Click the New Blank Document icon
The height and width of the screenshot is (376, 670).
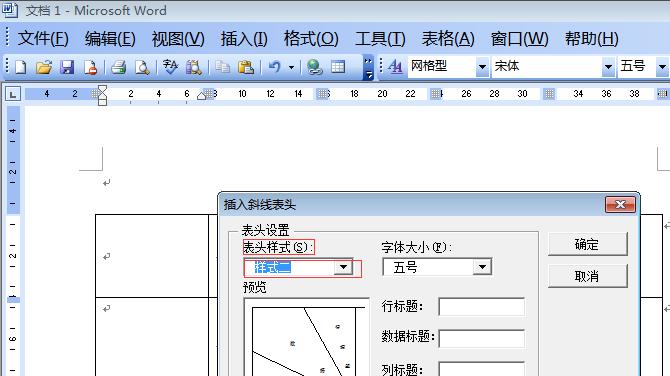point(21,67)
